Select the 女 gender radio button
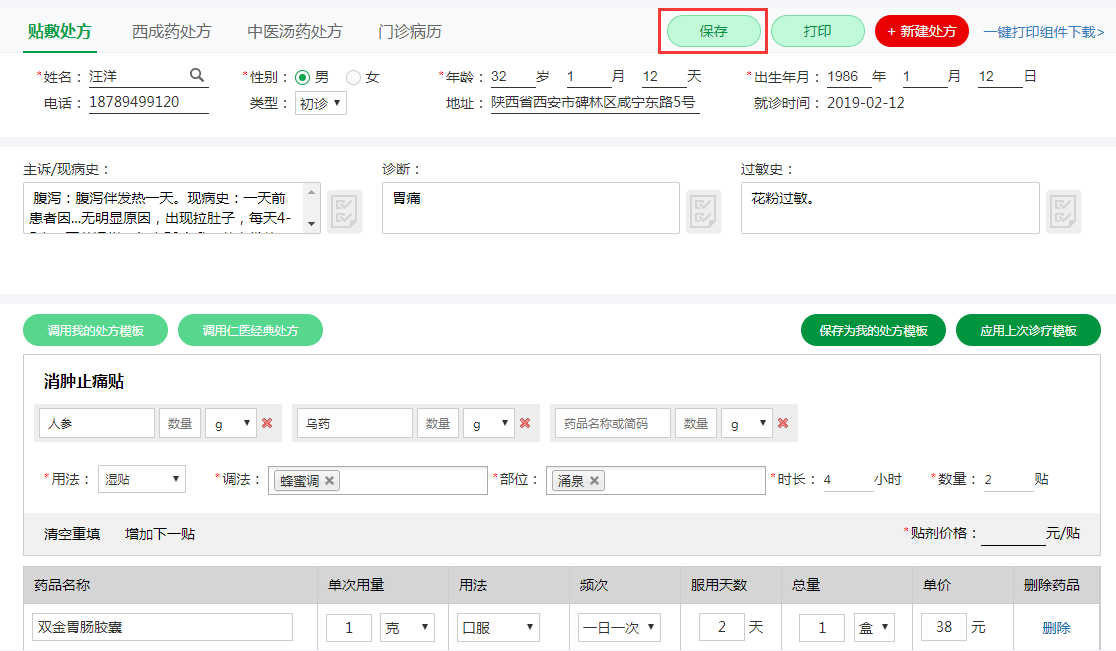 pyautogui.click(x=353, y=78)
